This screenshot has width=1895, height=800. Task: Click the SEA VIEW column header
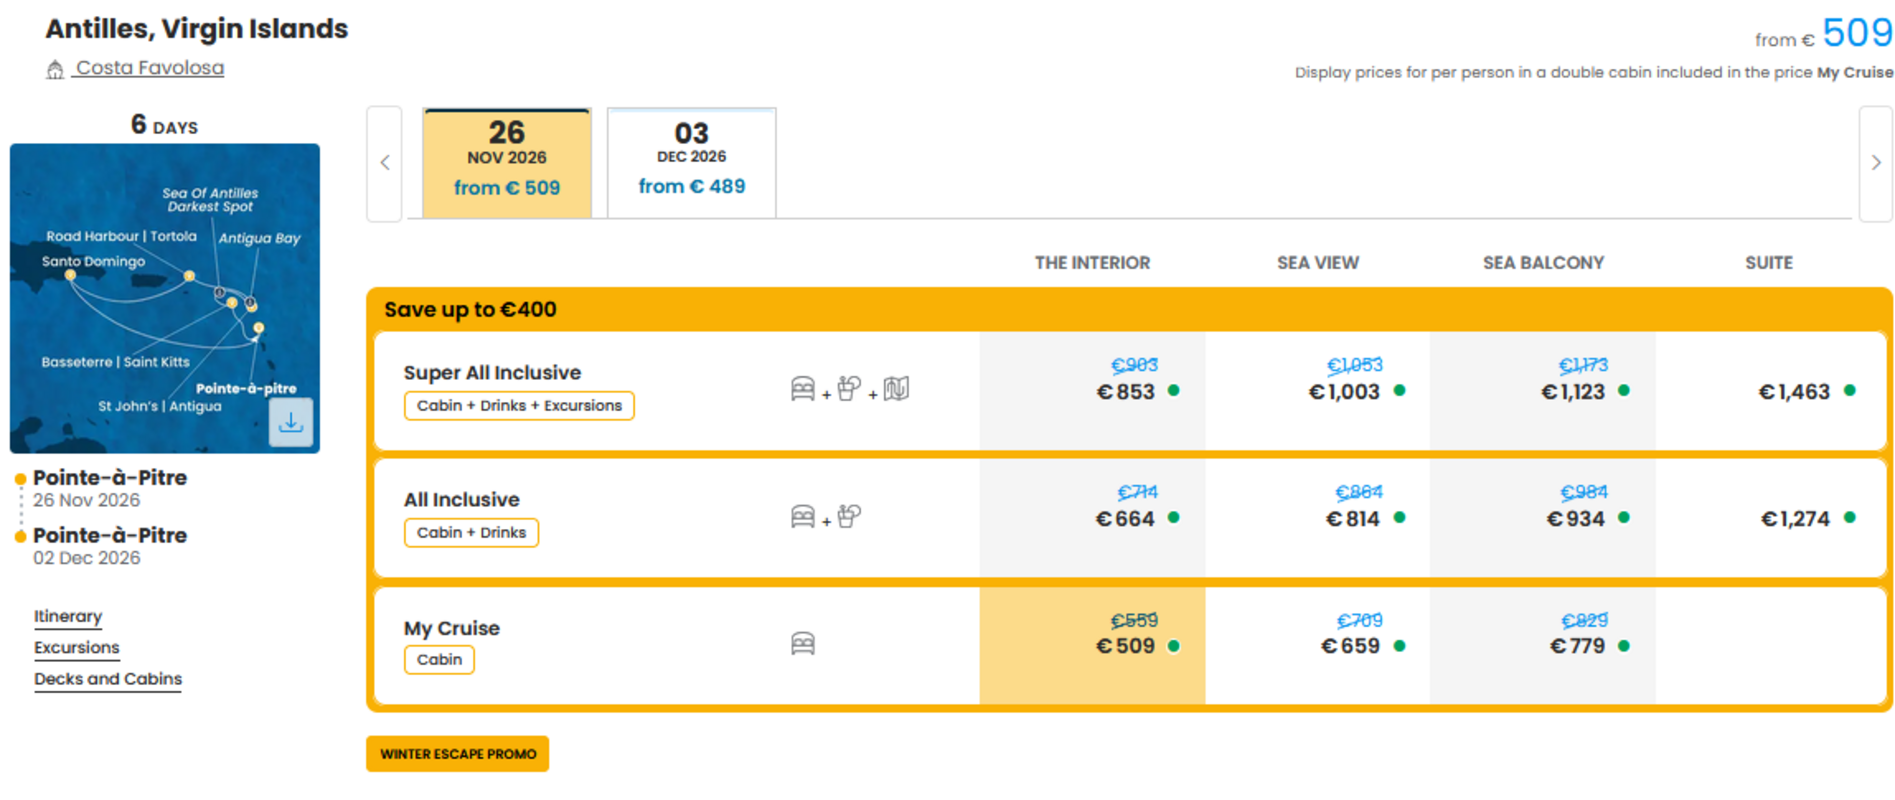pyautogui.click(x=1318, y=263)
